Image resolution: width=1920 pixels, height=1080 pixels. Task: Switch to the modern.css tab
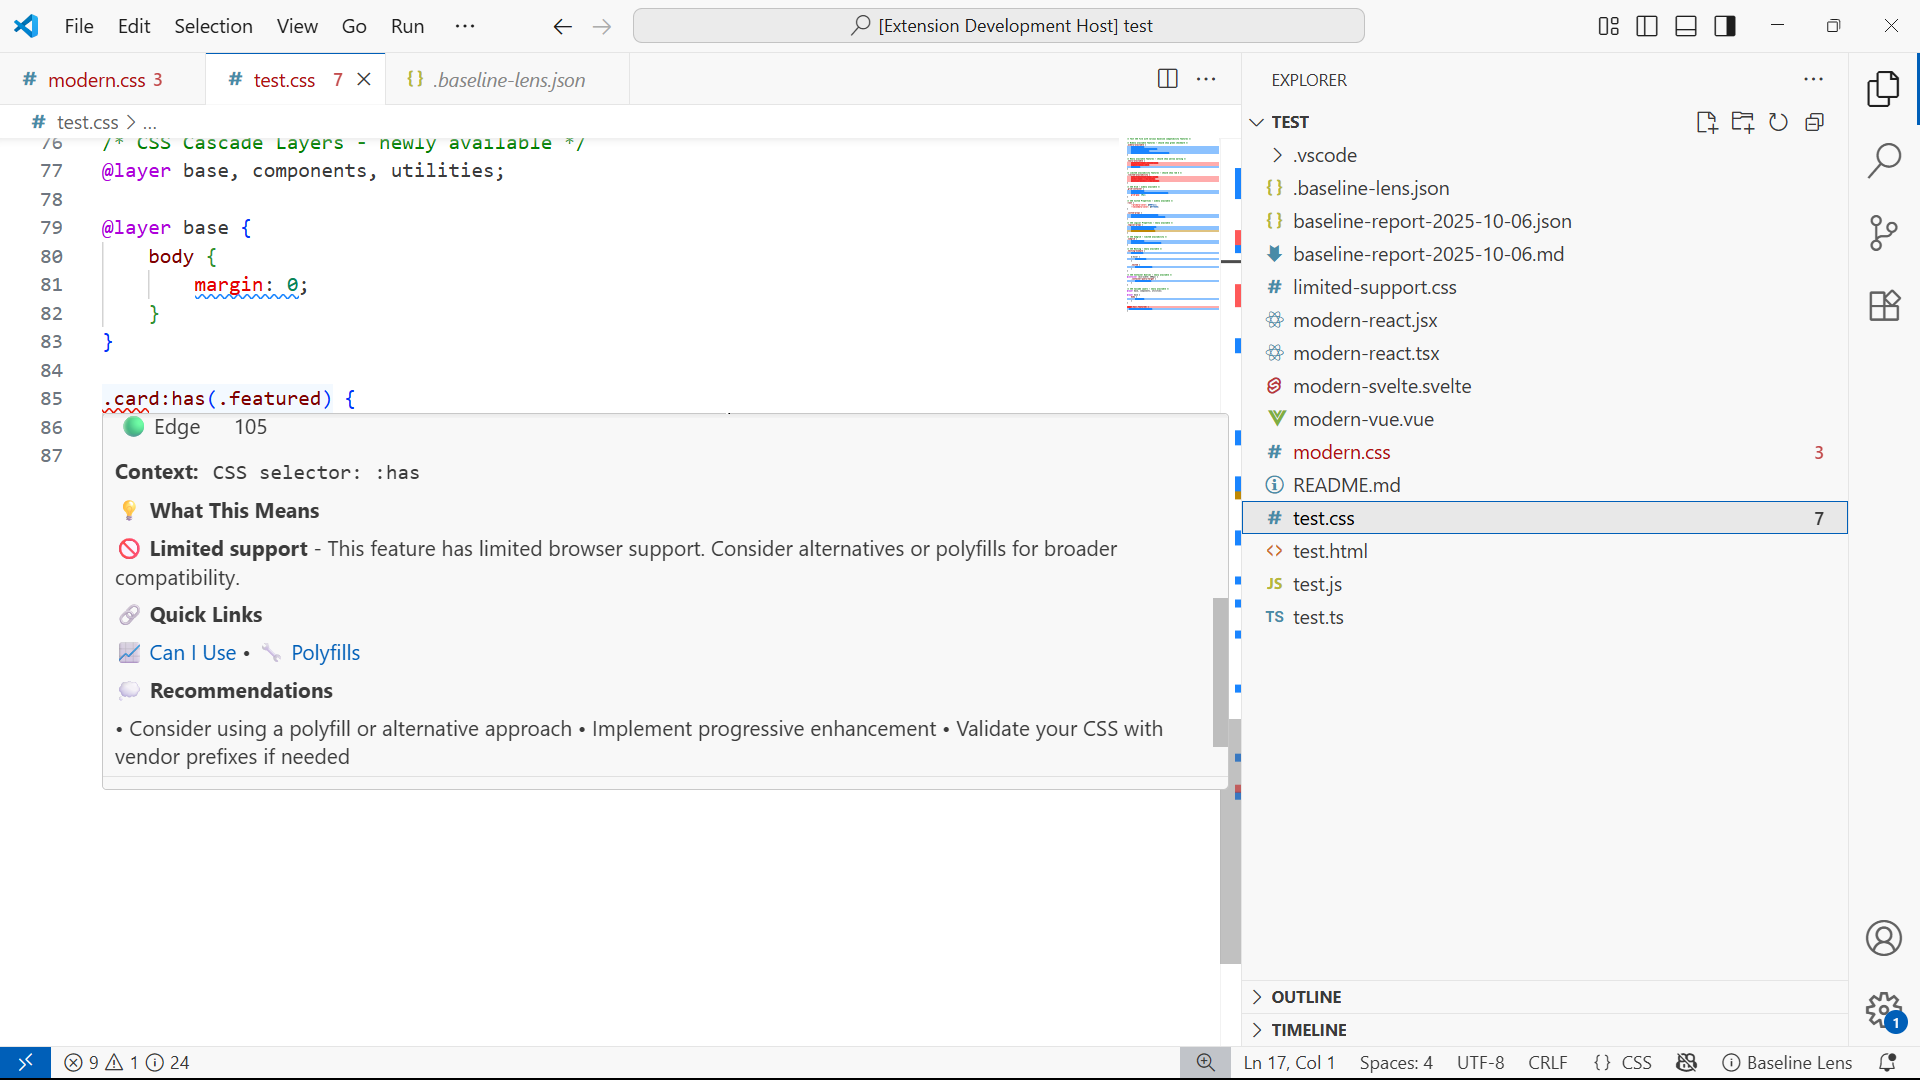click(96, 80)
